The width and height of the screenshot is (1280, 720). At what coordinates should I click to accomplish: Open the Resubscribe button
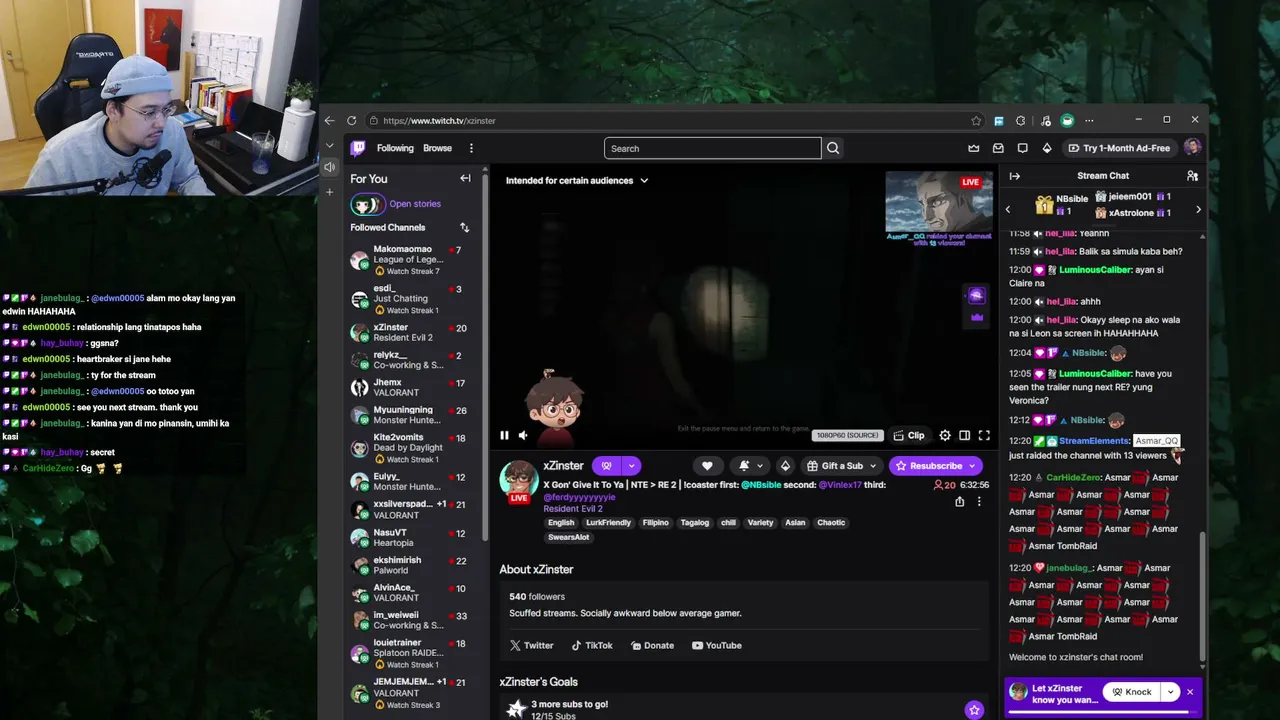pos(935,465)
